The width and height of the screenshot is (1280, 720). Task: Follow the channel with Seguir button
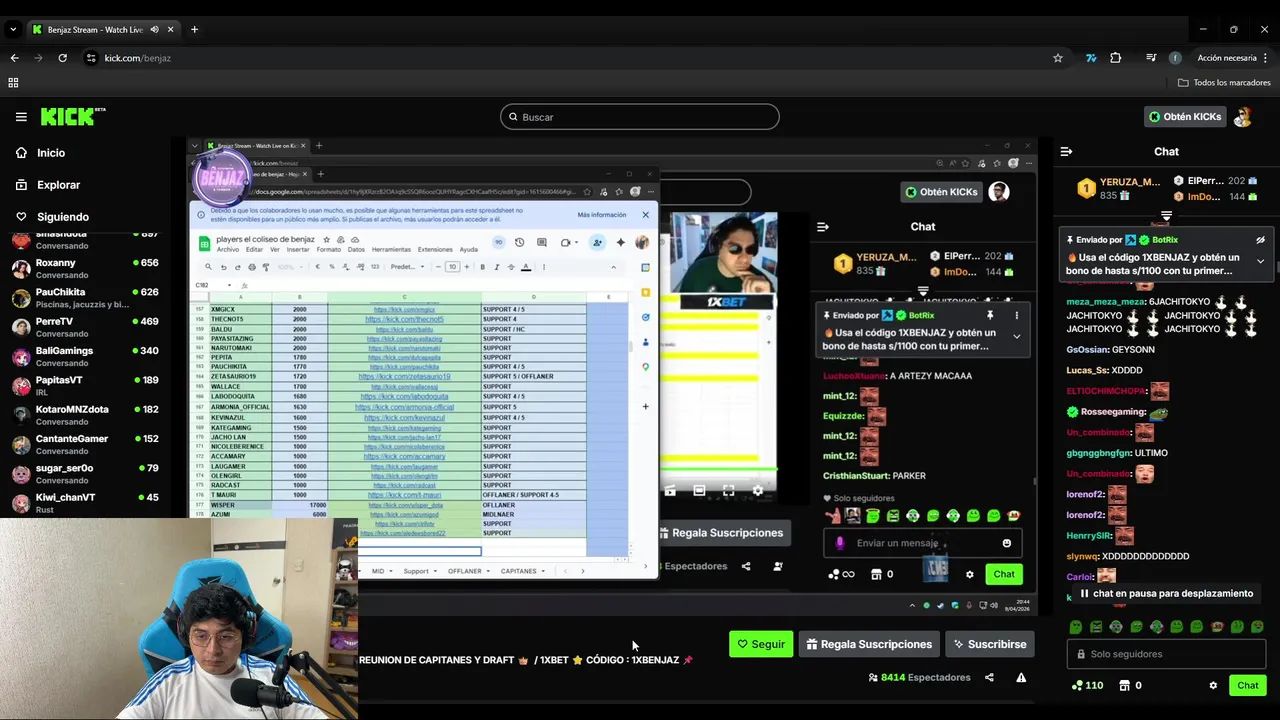point(760,644)
